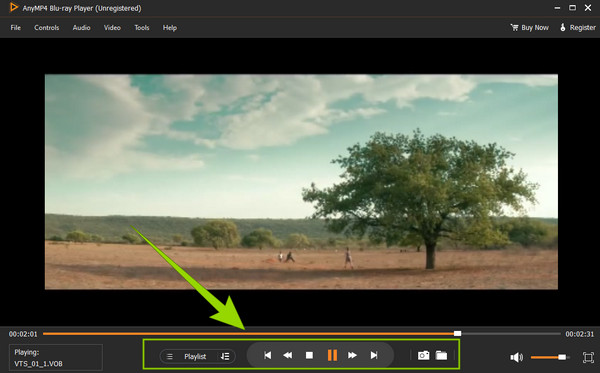Image resolution: width=600 pixels, height=373 pixels.
Task: Click the progress bar handle
Action: tap(457, 334)
